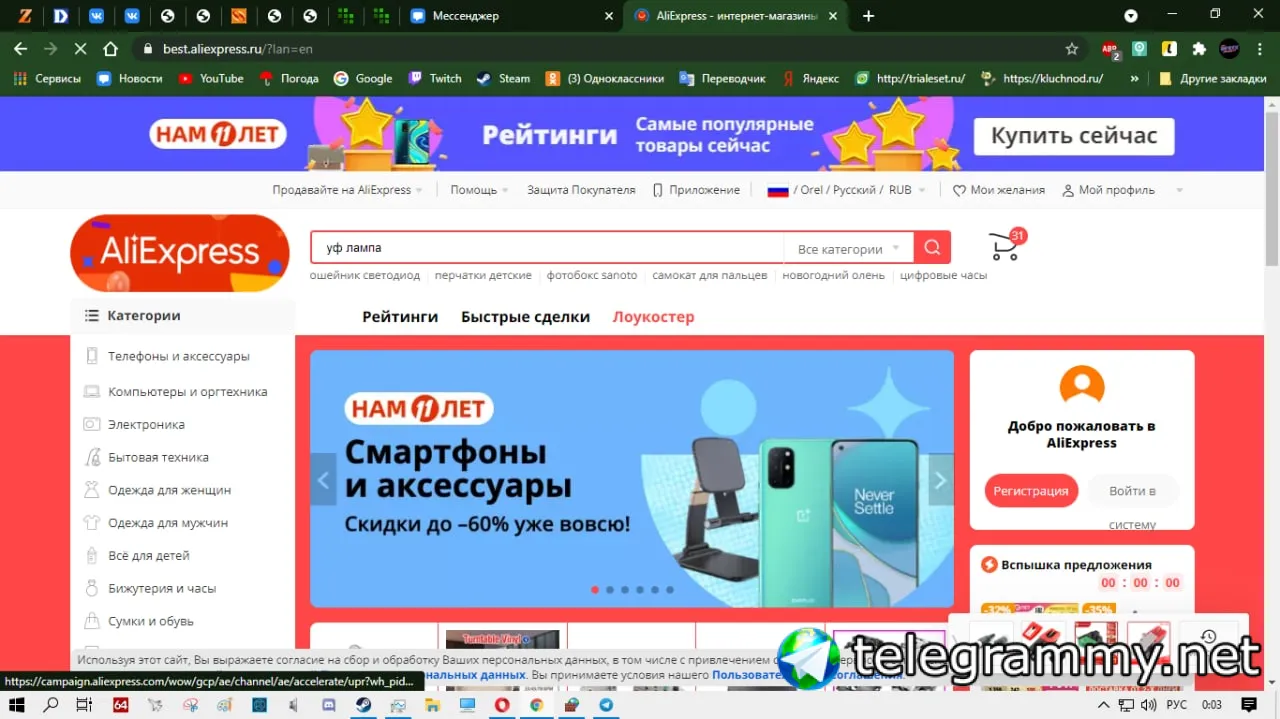Open new browser tab

(868, 16)
